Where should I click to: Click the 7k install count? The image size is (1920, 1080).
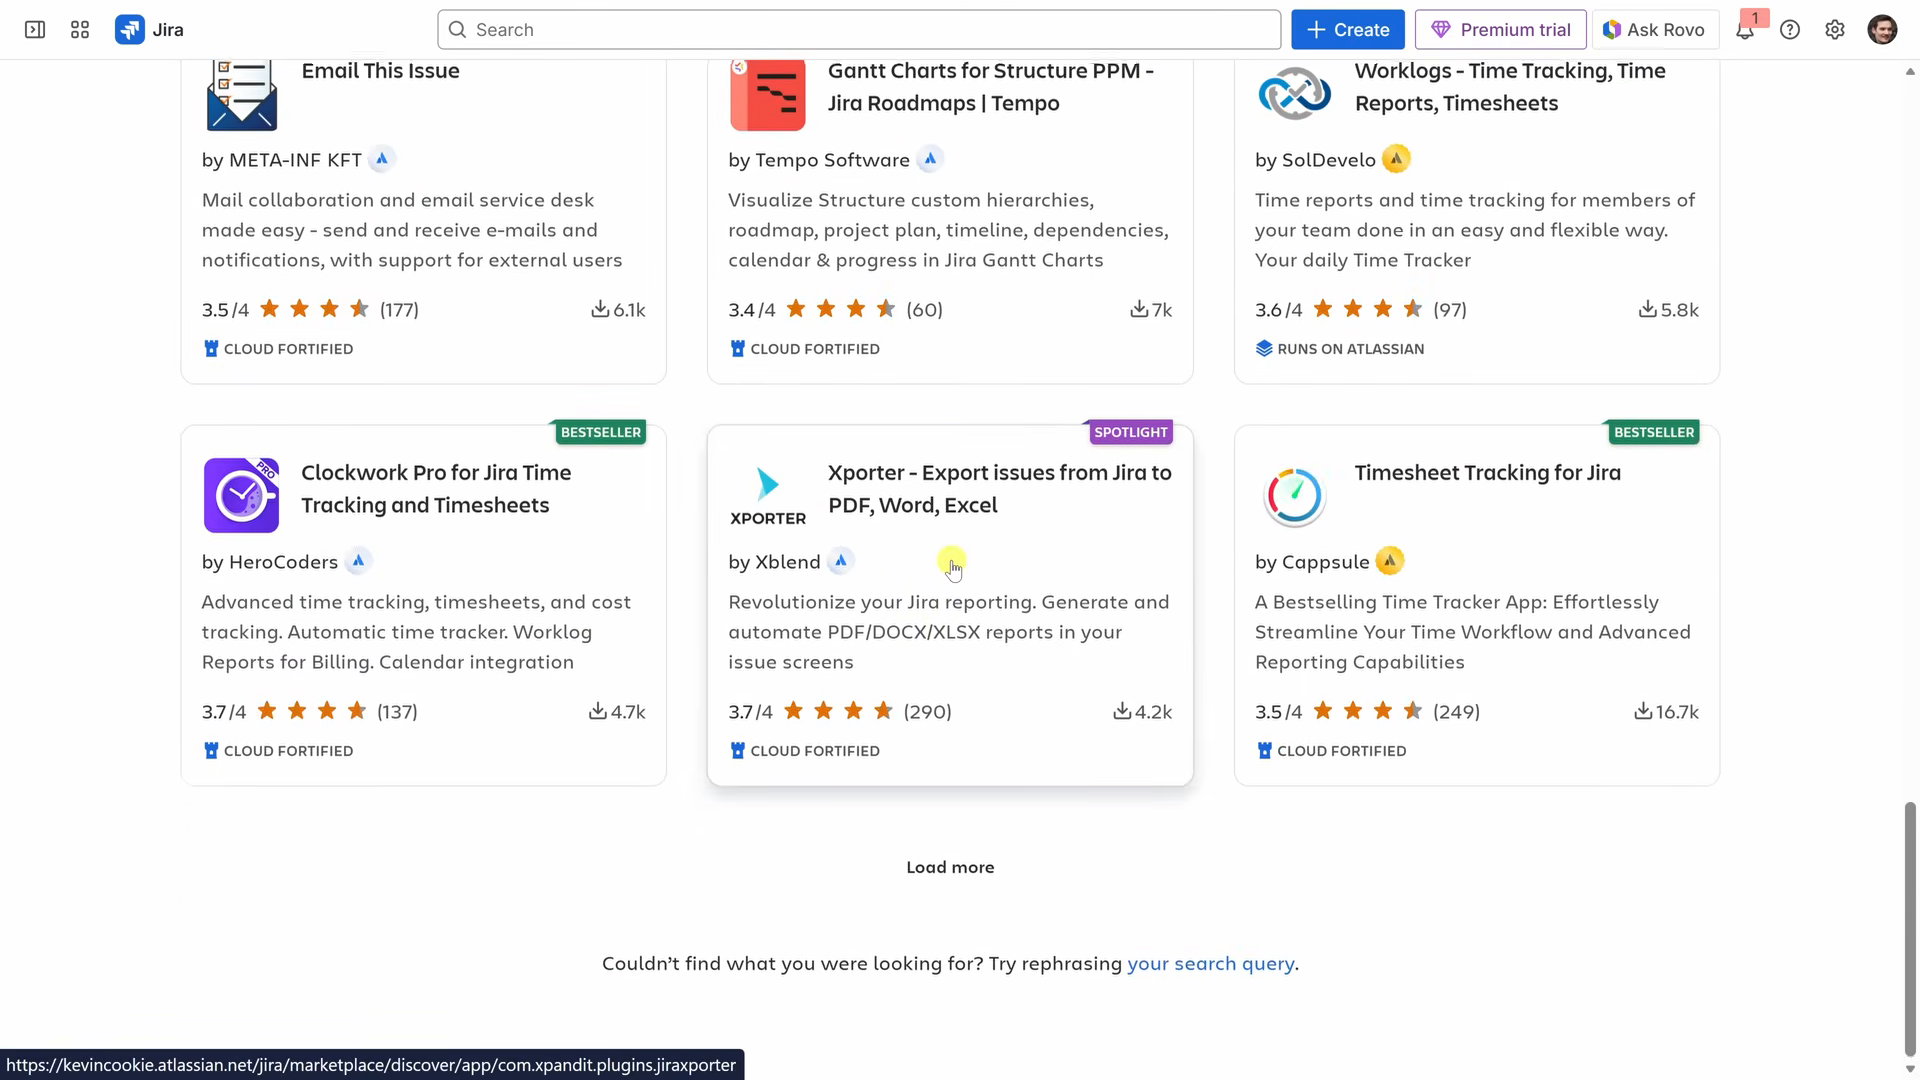tap(1162, 310)
